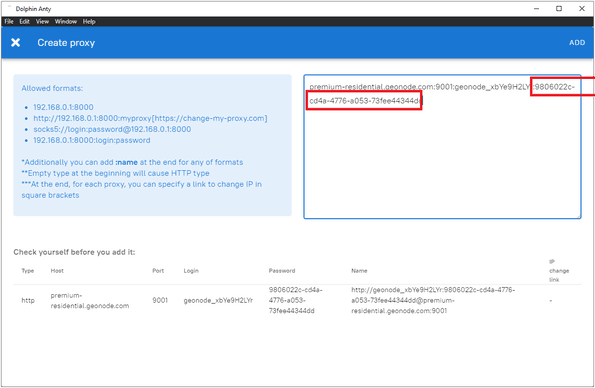Click the IP change link column header
Viewport: 595px width, 388px height.
coord(559,271)
